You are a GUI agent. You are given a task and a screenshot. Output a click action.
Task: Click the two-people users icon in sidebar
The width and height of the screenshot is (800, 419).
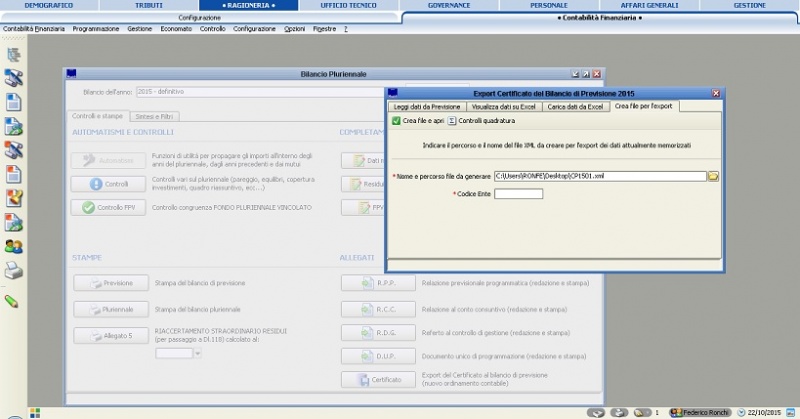[14, 246]
